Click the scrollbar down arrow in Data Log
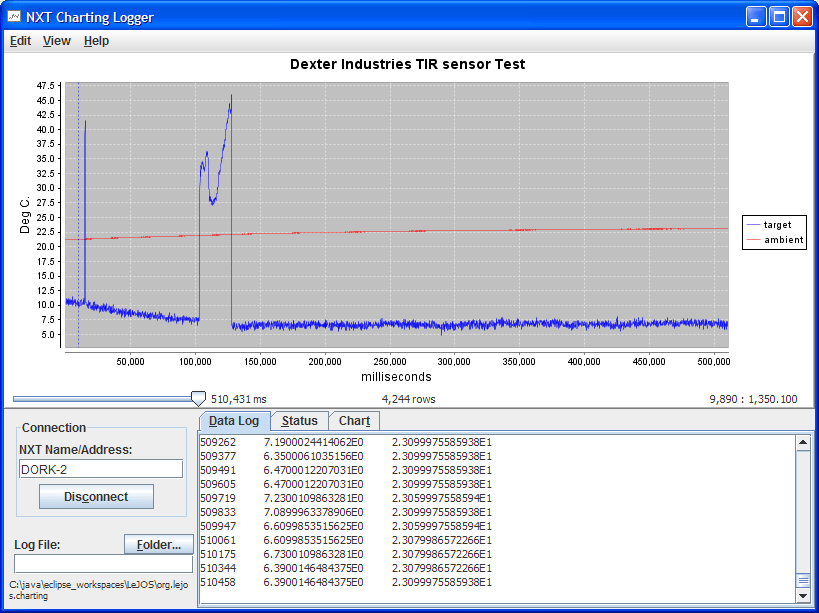This screenshot has height=613, width=819. (x=803, y=595)
